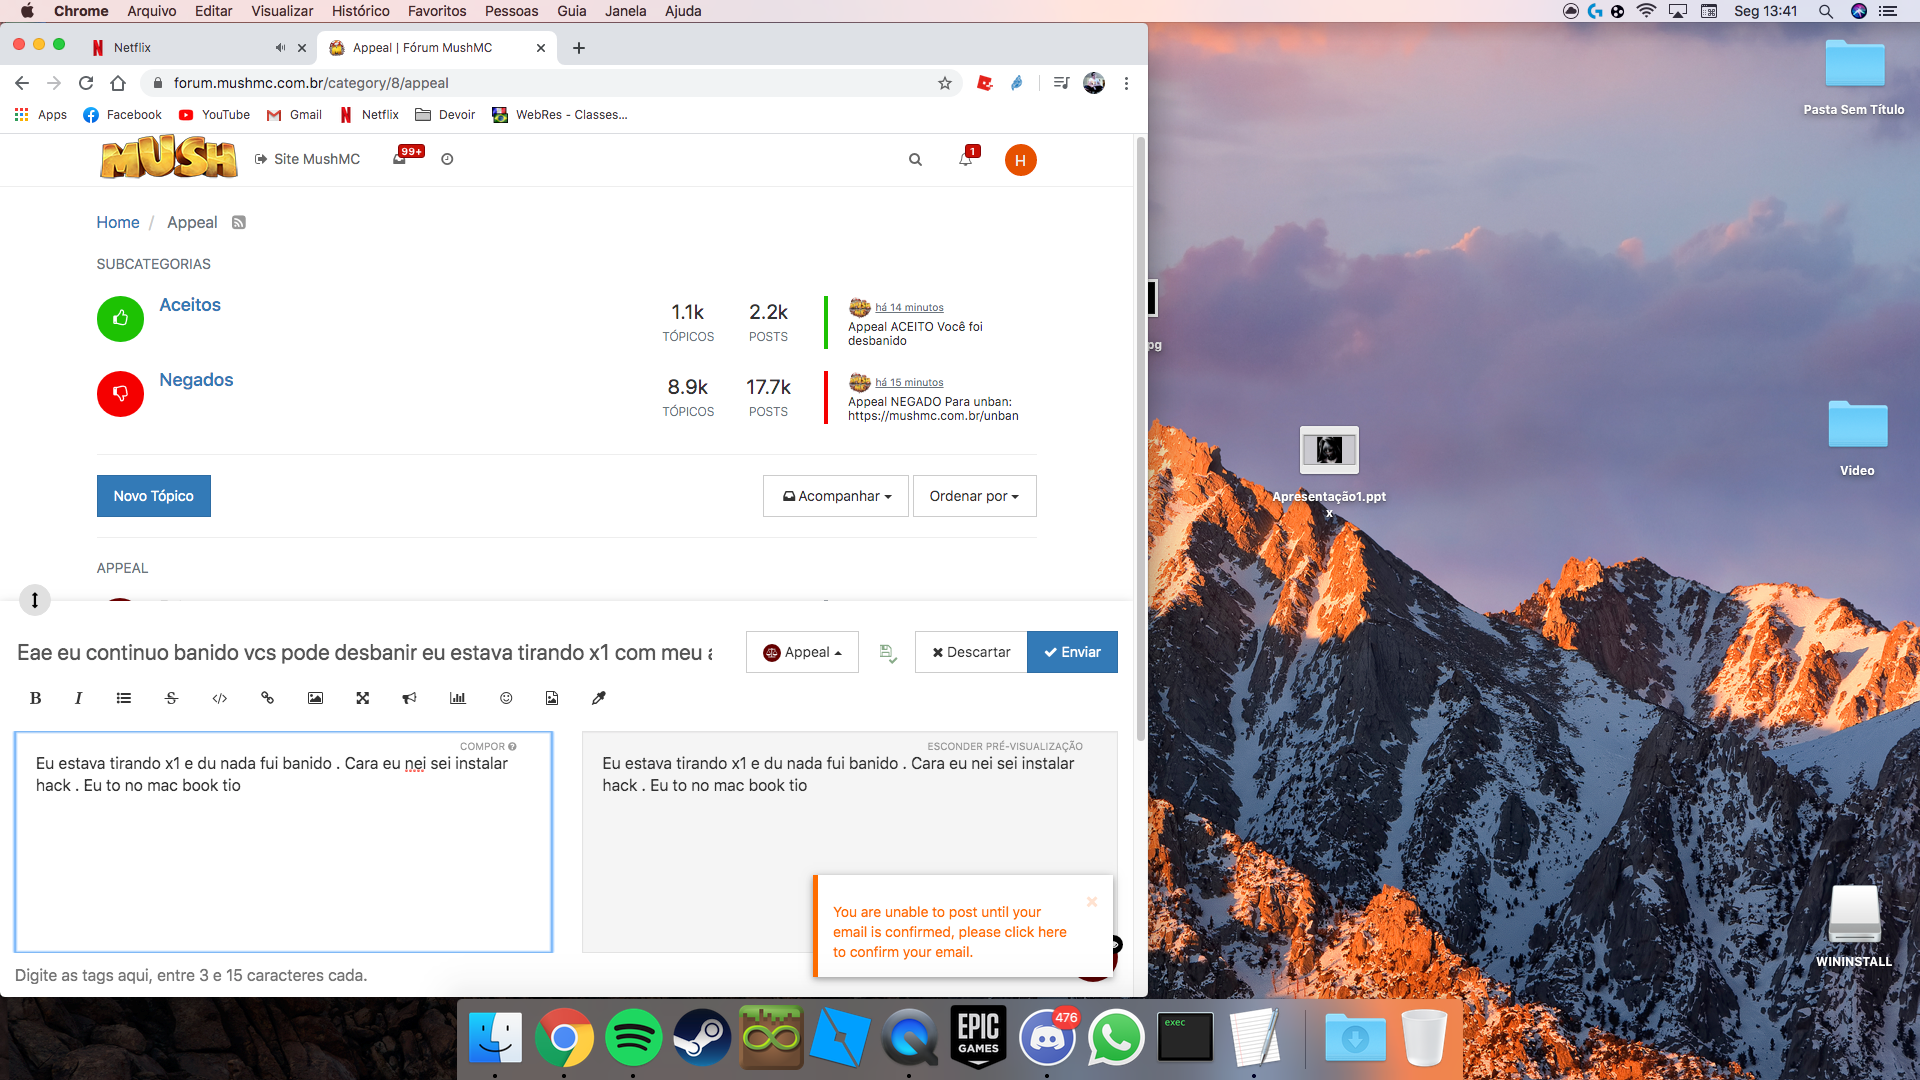Click the Enviar submit button

[x=1072, y=651]
